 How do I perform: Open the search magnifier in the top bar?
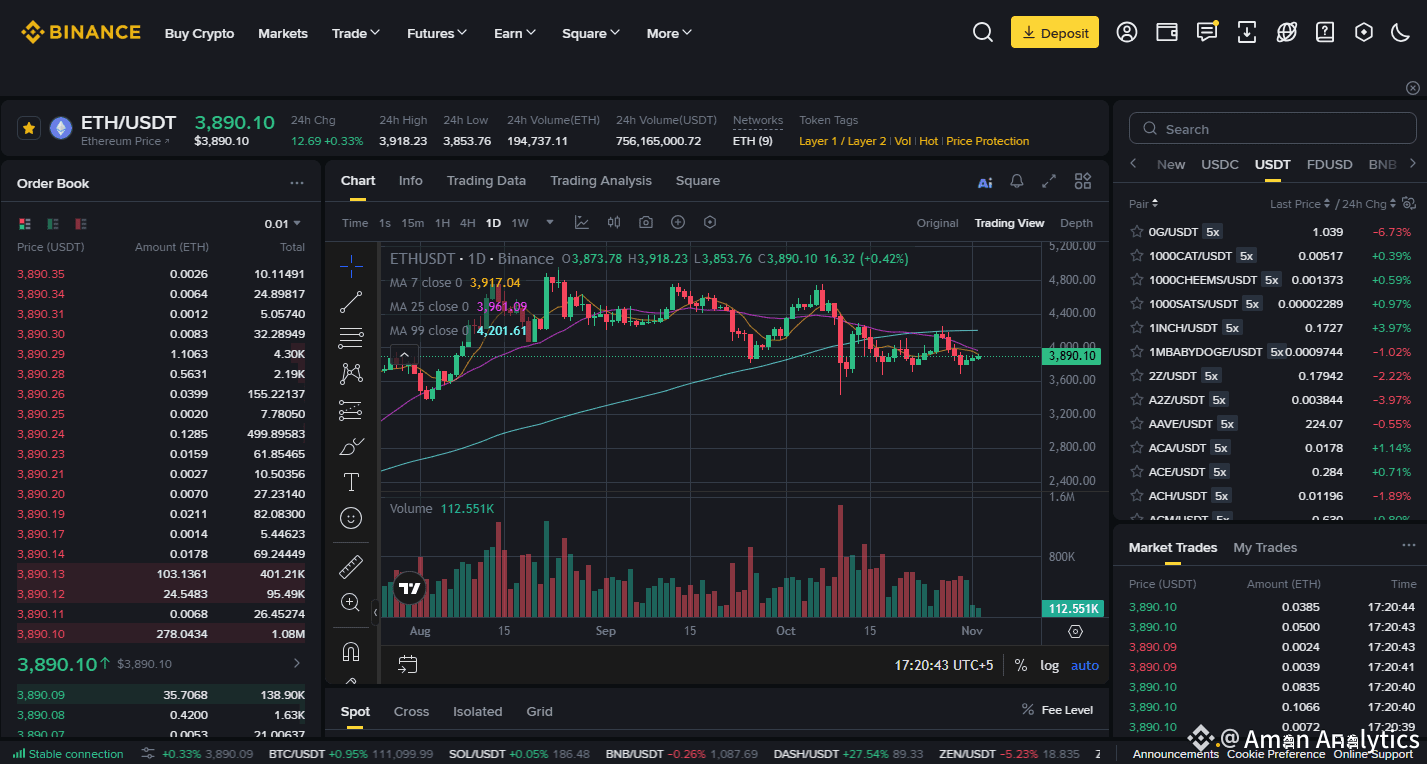click(x=983, y=32)
